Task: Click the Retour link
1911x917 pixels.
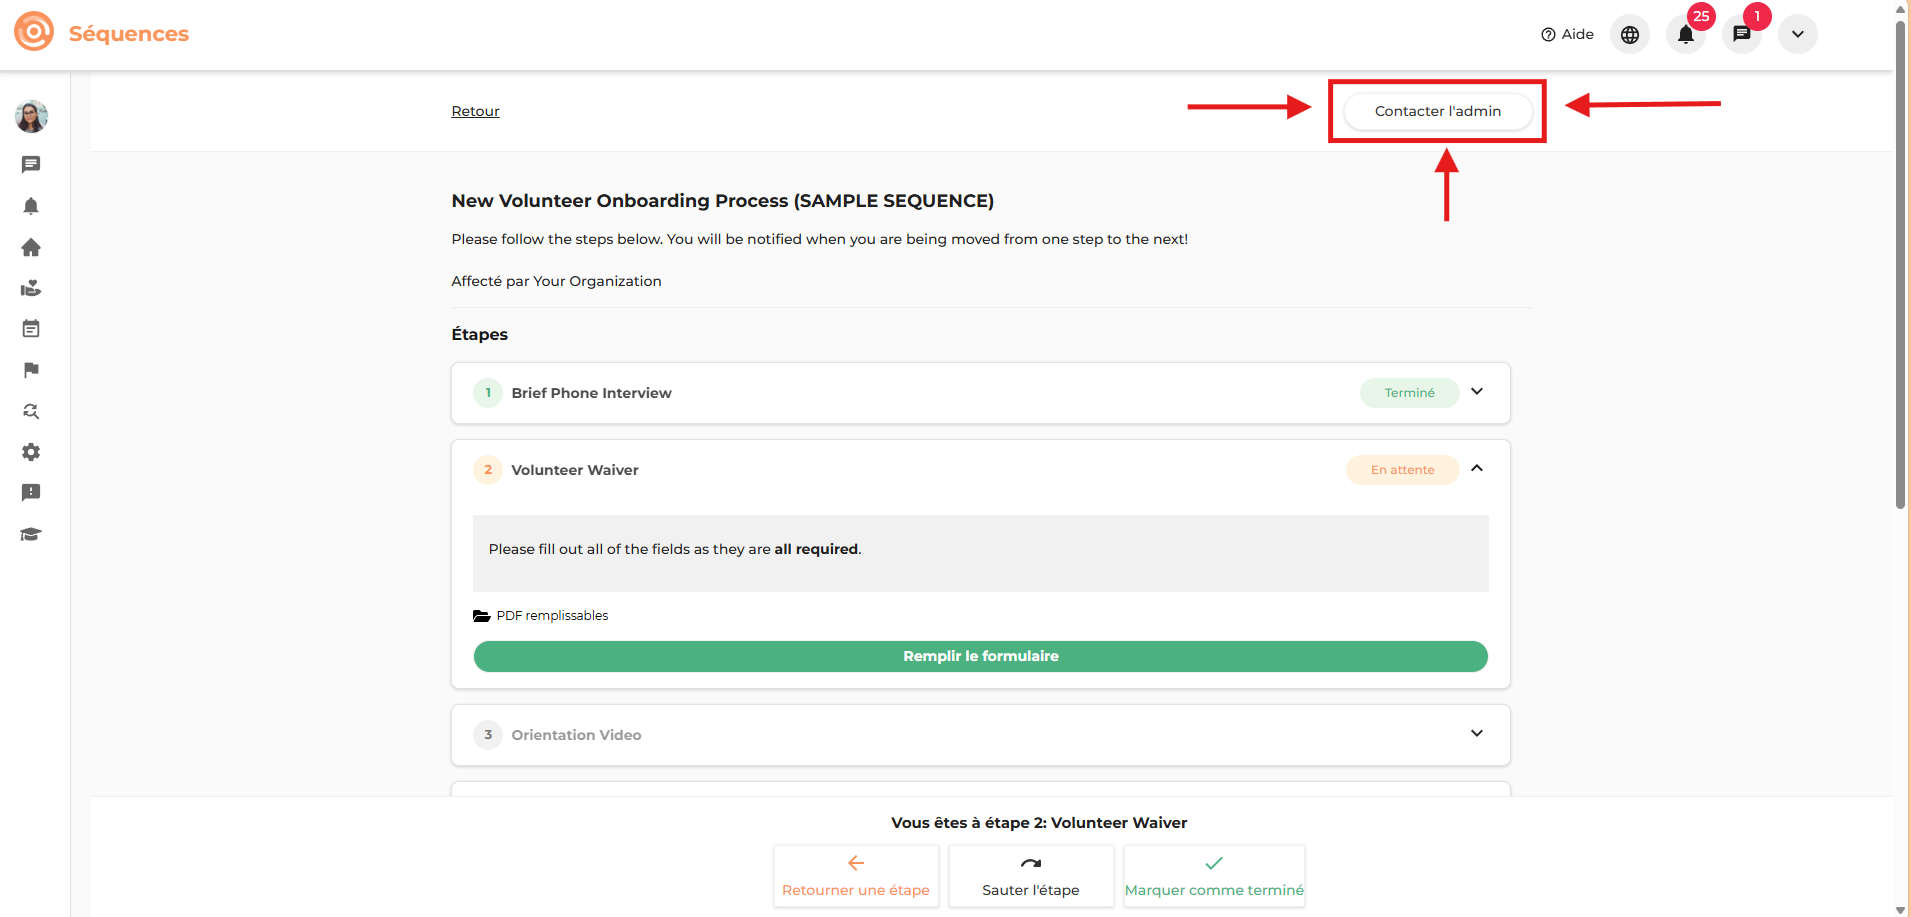Action: tap(475, 111)
